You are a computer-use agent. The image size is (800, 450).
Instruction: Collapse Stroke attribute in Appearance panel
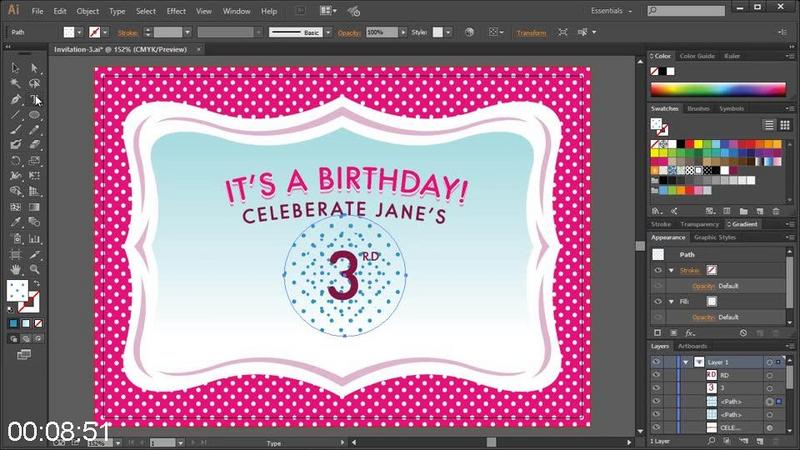point(671,270)
